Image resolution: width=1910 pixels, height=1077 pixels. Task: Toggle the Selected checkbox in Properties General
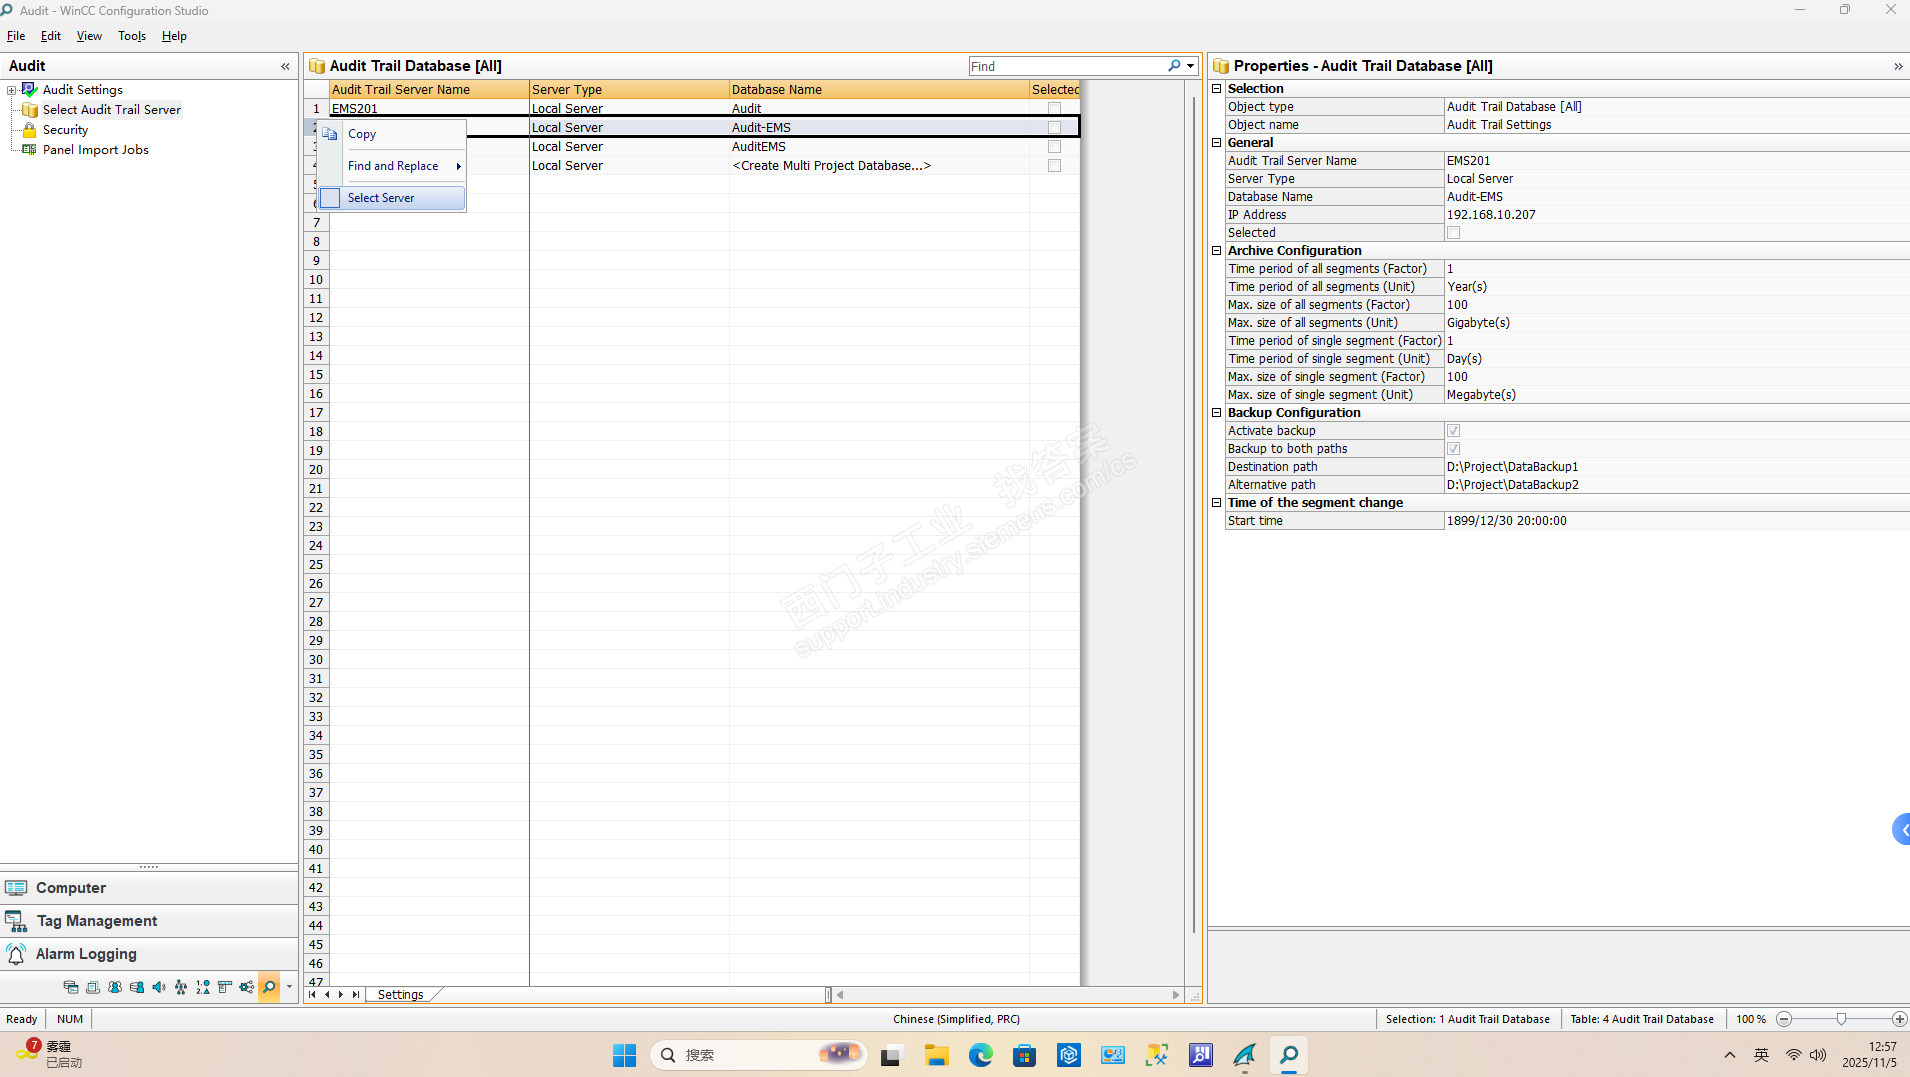tap(1453, 233)
